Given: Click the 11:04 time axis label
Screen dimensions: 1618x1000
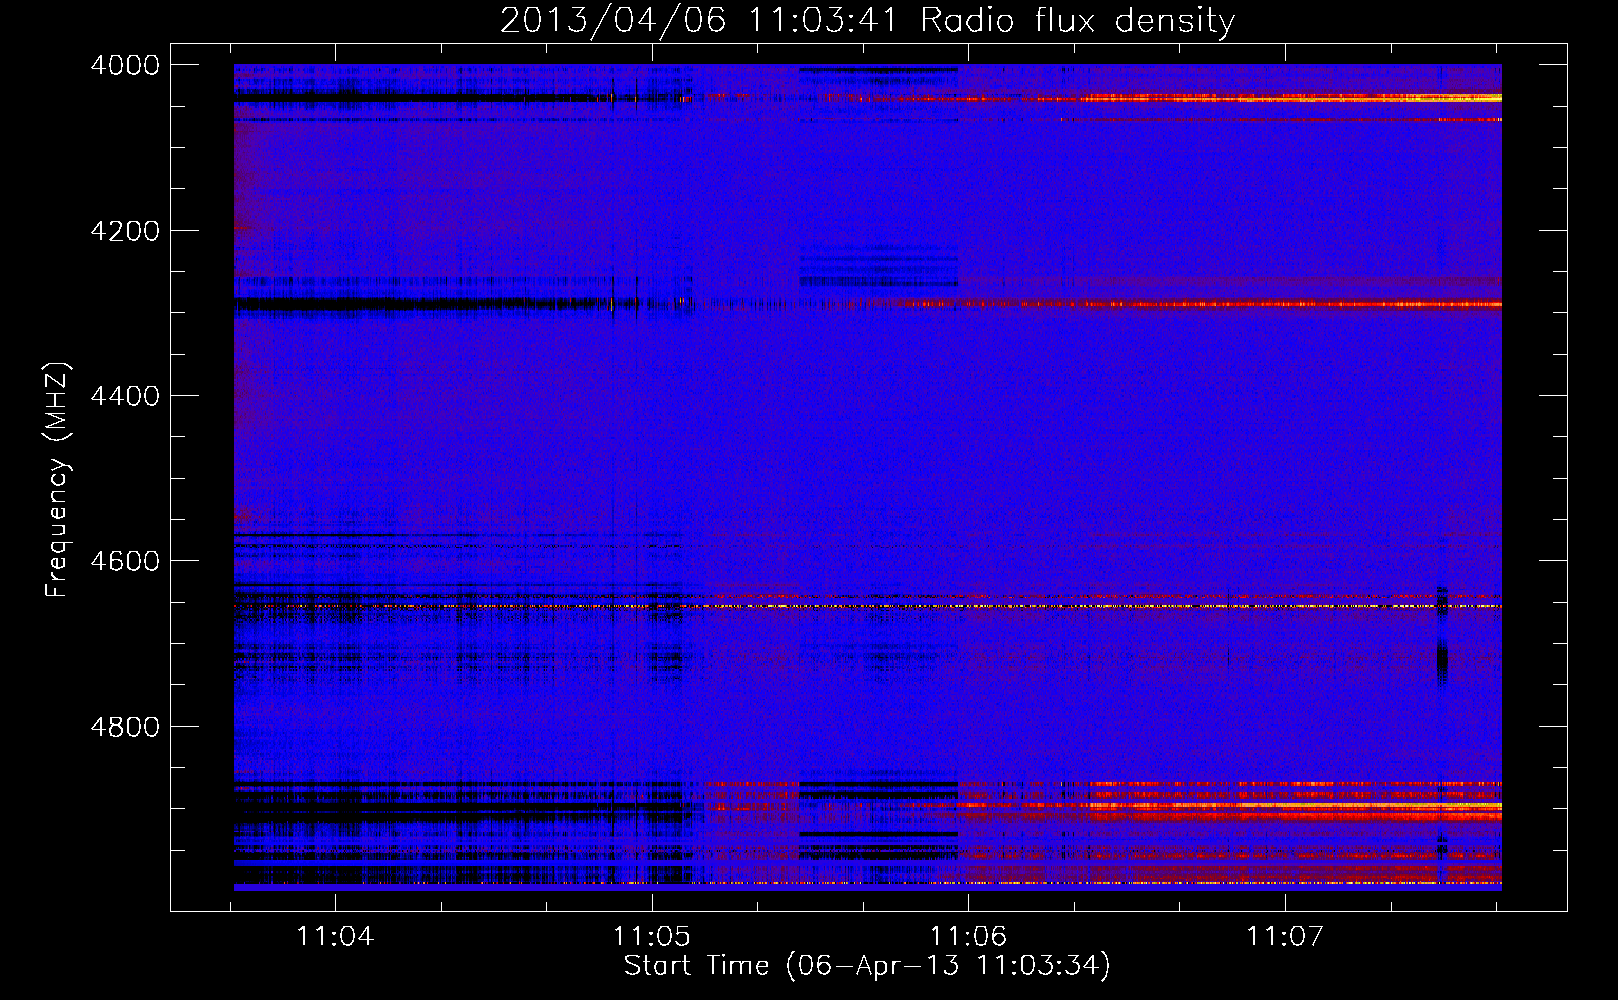Looking at the screenshot, I should click(335, 937).
